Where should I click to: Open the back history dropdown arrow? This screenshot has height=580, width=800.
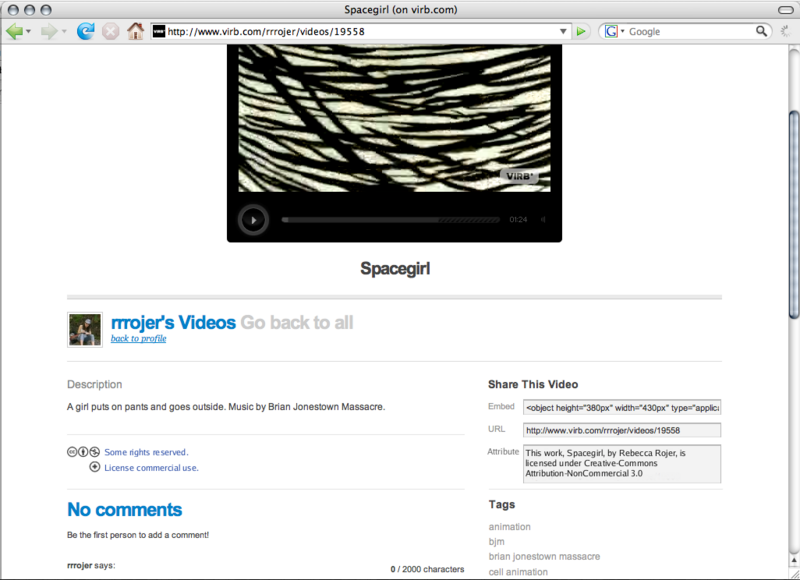tap(29, 32)
